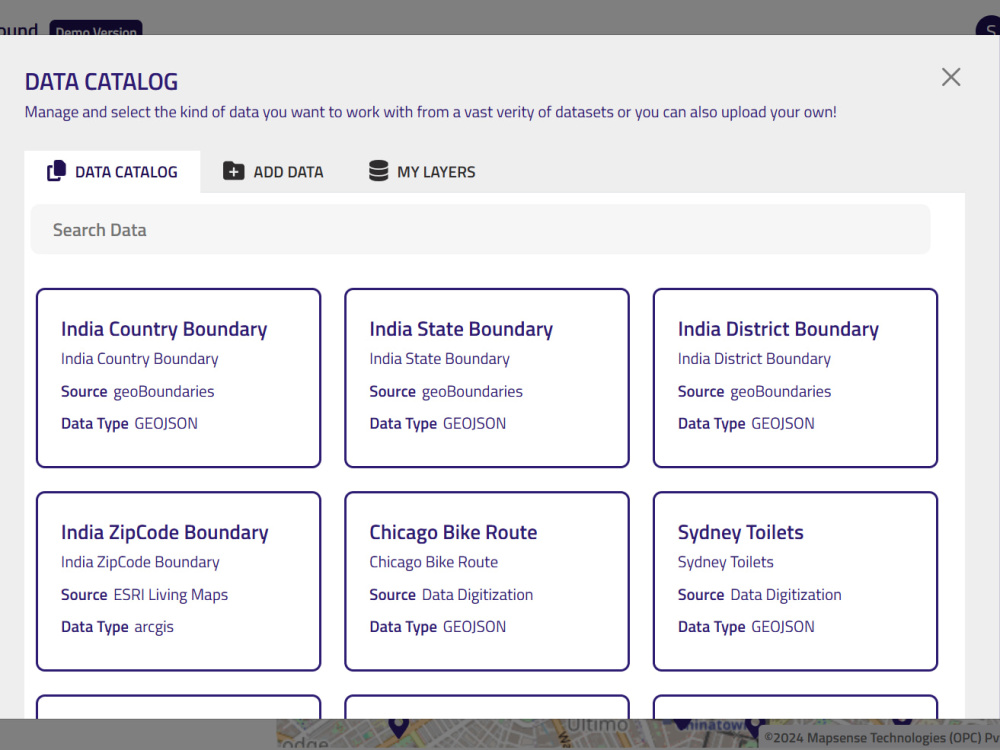This screenshot has width=1000, height=750.
Task: Click GEOJSON data type on India Country card
Action: pyautogui.click(x=166, y=423)
